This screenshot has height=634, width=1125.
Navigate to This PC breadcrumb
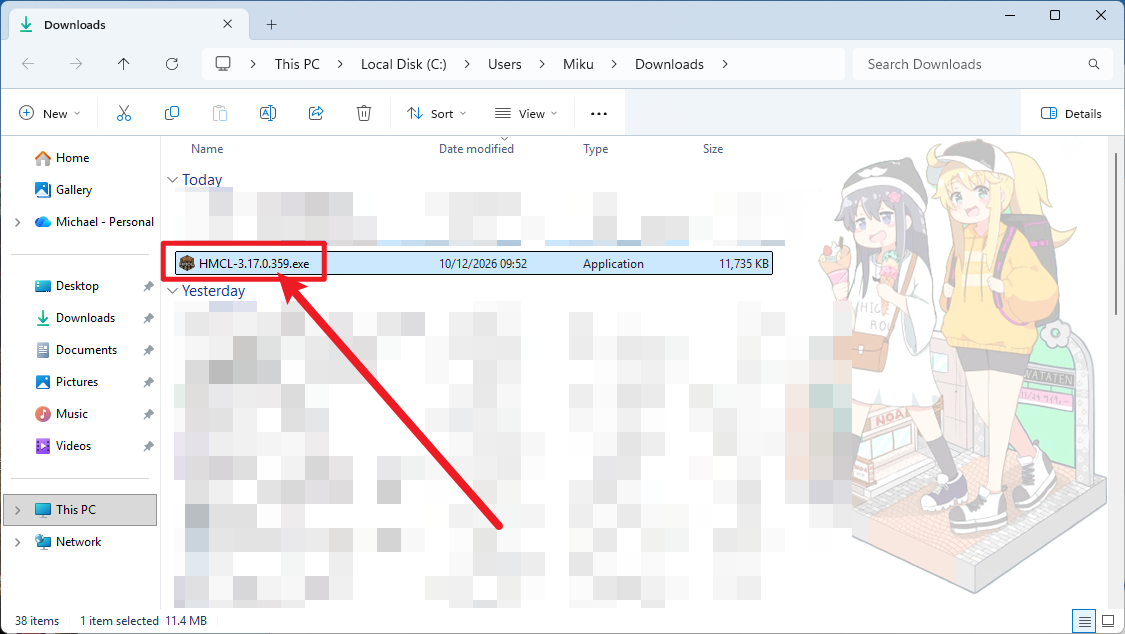297,64
